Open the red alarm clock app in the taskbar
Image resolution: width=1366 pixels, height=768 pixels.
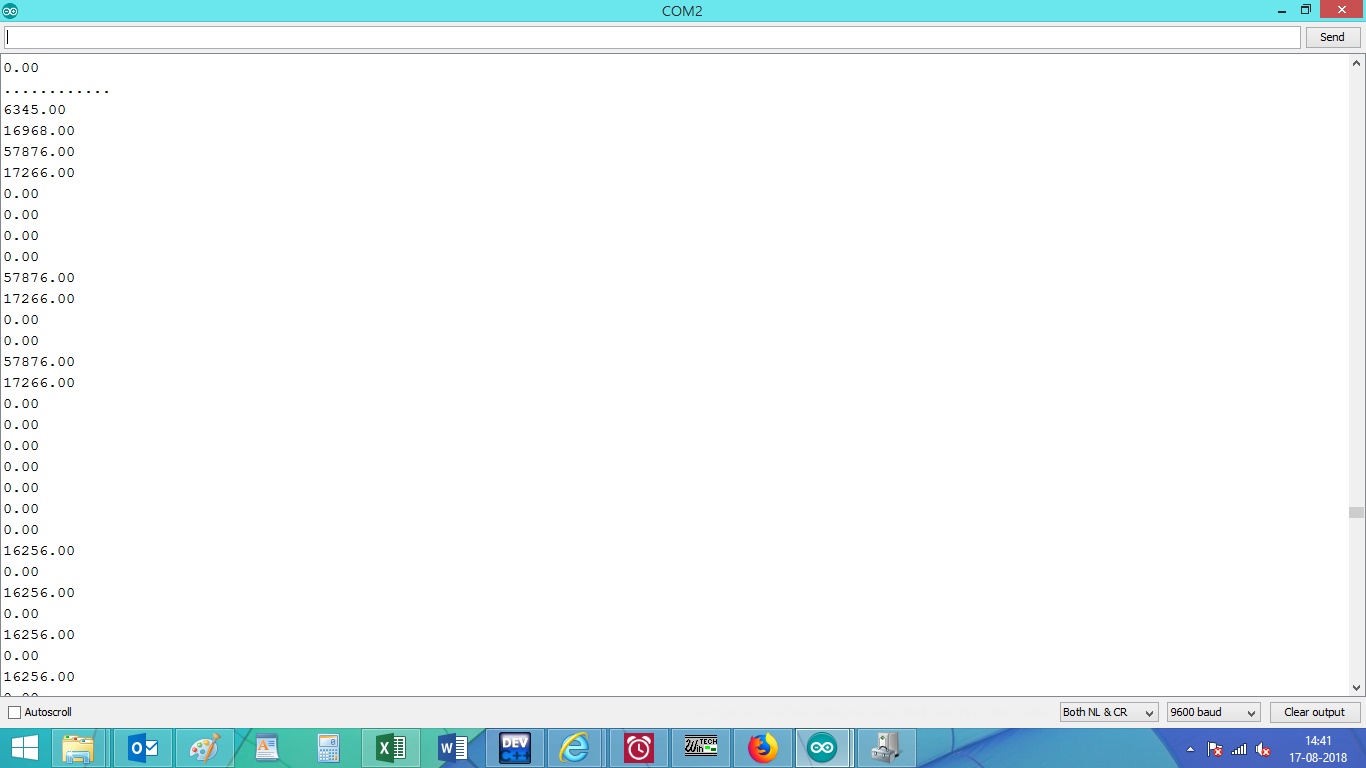(638, 748)
